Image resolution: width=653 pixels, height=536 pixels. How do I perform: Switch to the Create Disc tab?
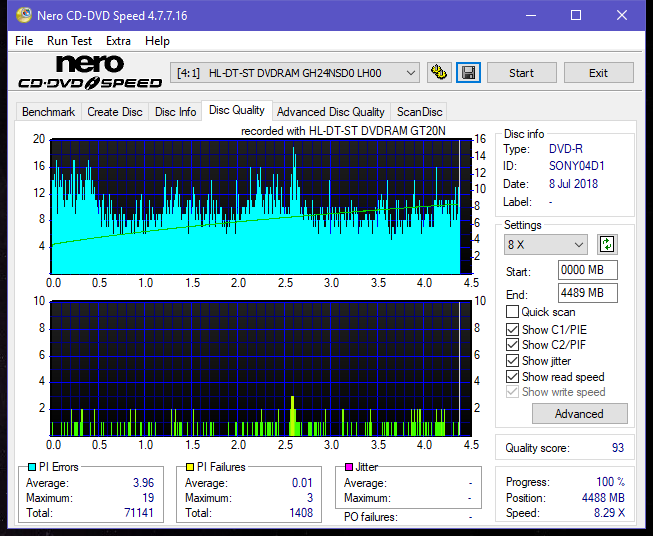pos(115,112)
